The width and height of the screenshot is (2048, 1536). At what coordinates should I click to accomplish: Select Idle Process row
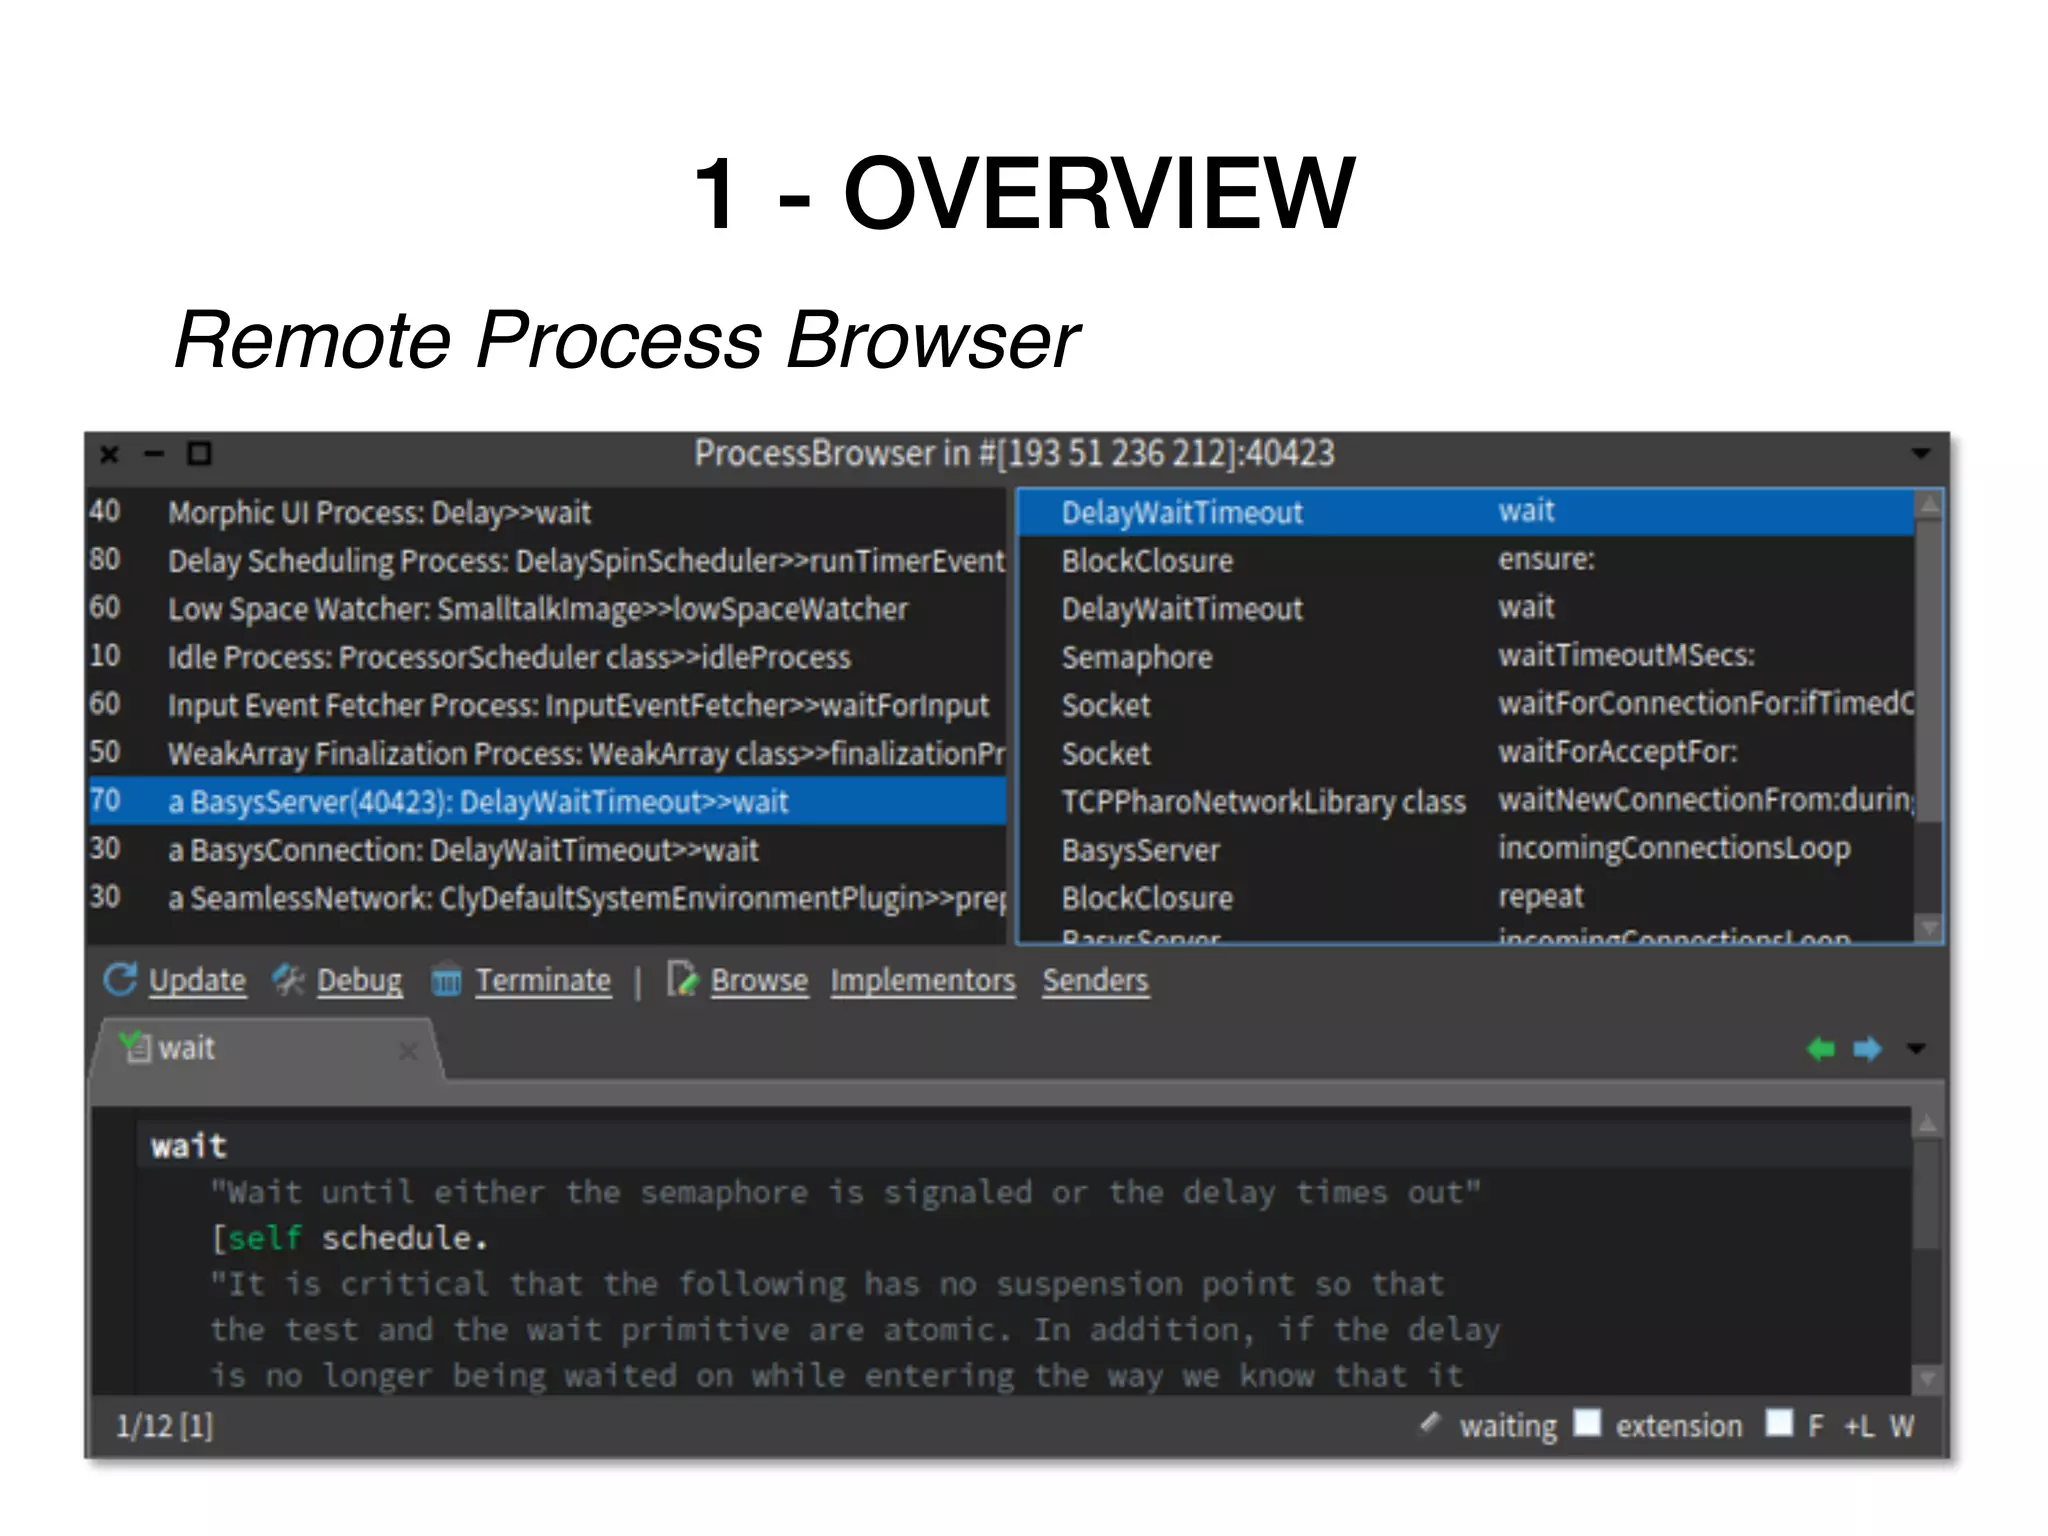pos(547,657)
